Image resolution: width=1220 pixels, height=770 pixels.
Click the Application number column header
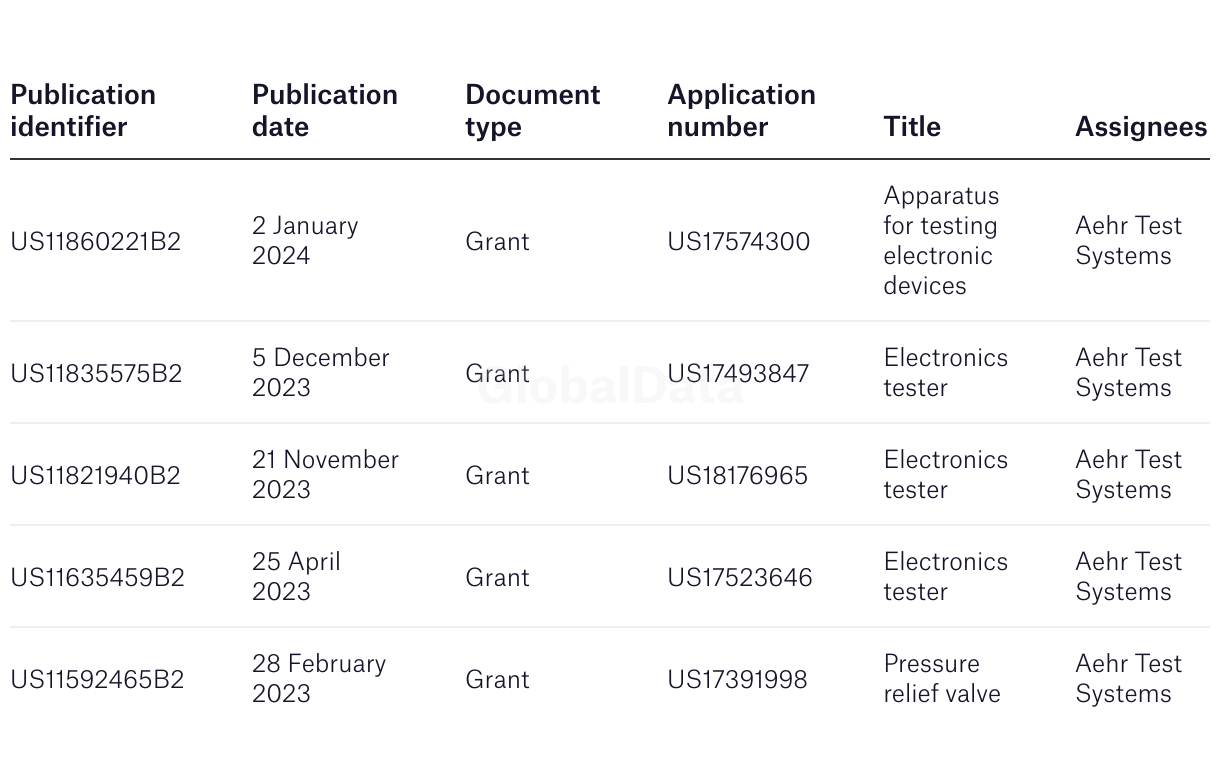tap(741, 111)
